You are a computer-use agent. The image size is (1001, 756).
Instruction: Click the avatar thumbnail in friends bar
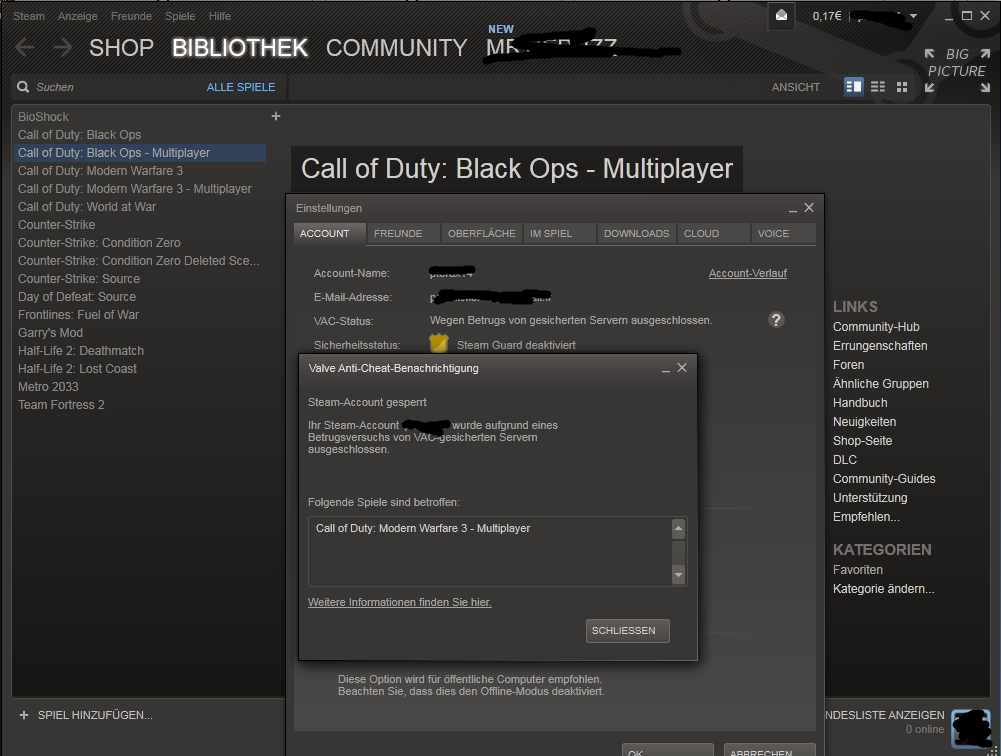pyautogui.click(x=971, y=728)
